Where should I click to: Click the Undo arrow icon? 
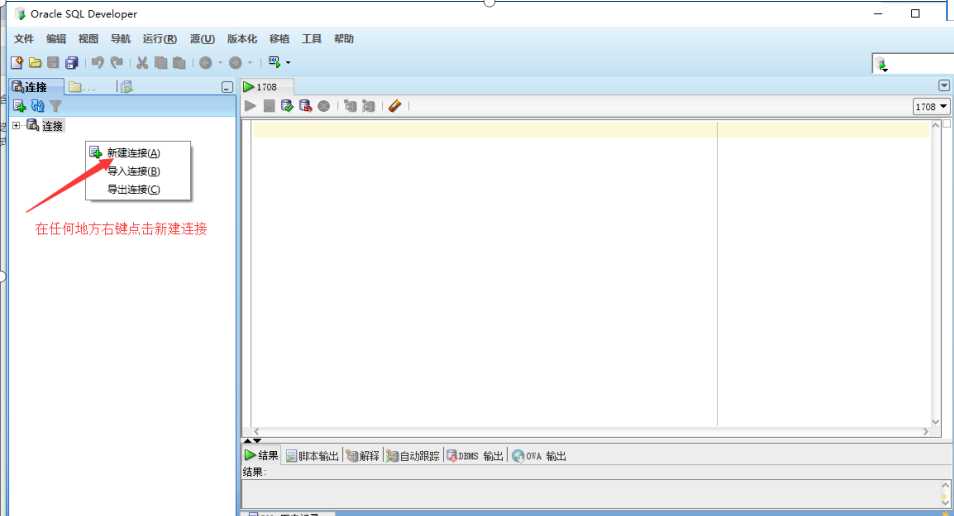98,62
